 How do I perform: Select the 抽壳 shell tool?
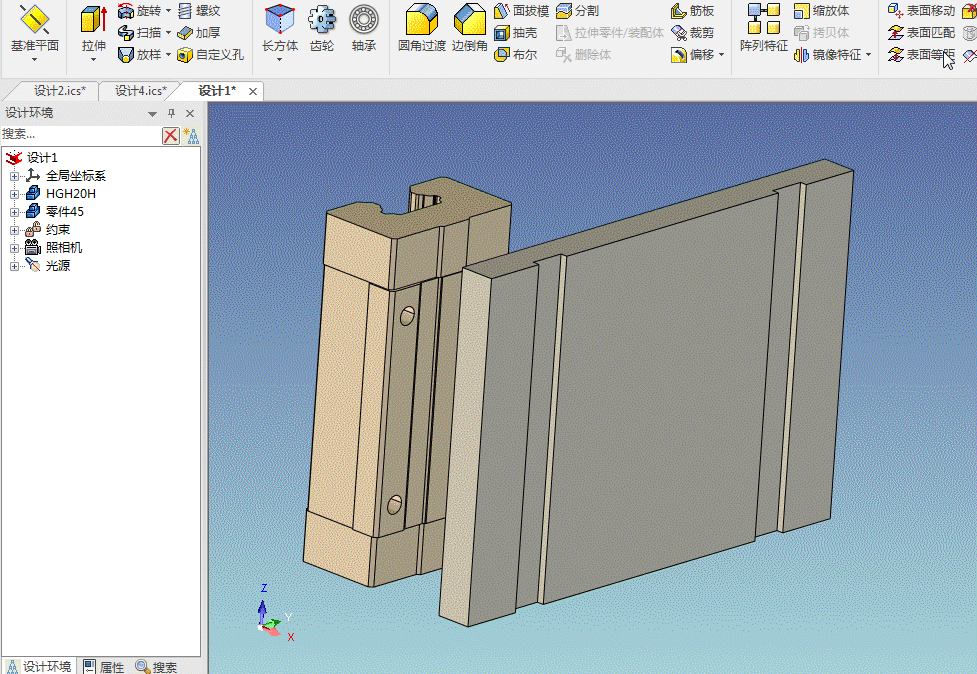point(515,32)
